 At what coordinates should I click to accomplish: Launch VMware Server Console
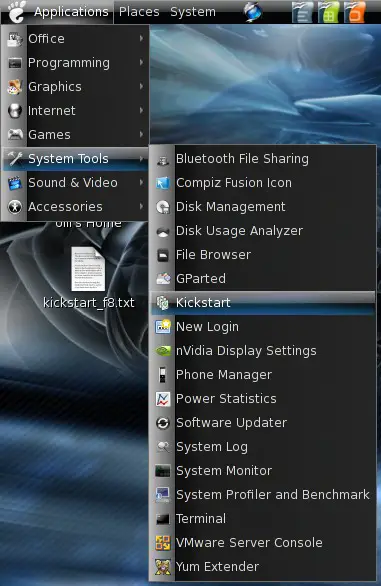click(x=263, y=542)
